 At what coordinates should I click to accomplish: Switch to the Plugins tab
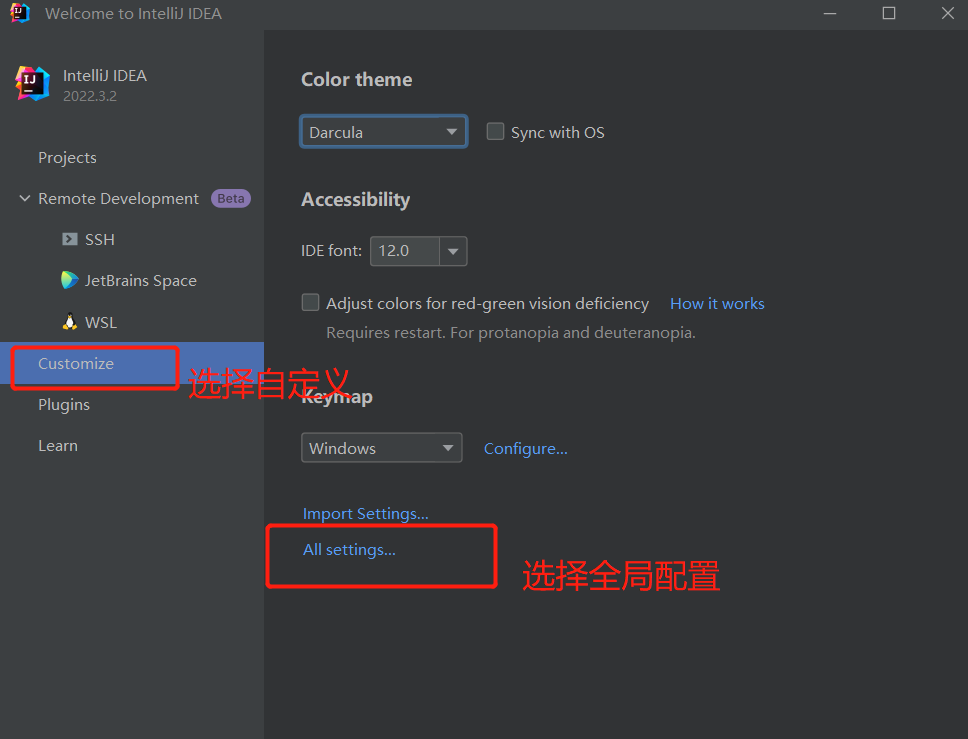click(x=64, y=405)
